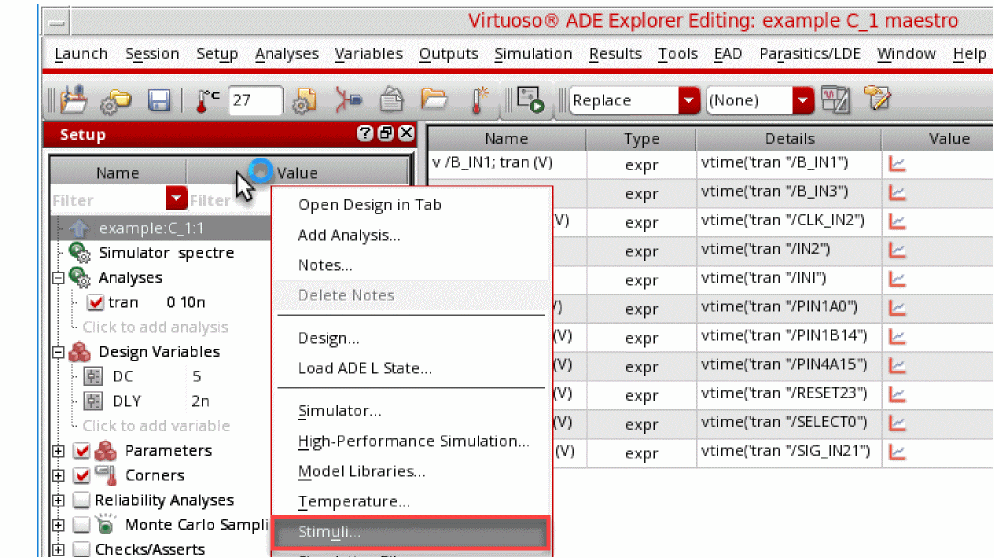Click the Name filter field

pyautogui.click(x=108, y=200)
